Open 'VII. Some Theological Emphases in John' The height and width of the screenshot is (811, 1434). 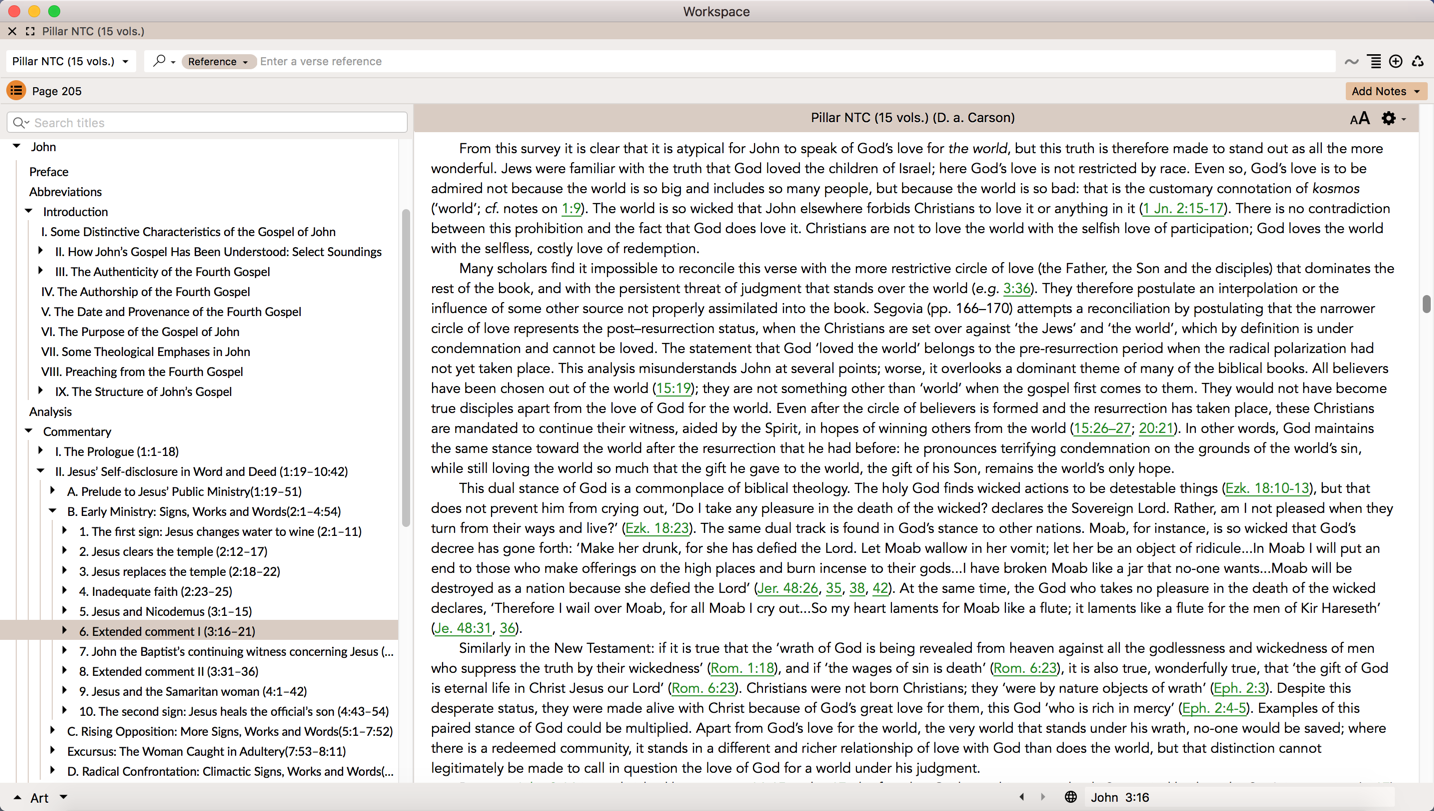(145, 352)
